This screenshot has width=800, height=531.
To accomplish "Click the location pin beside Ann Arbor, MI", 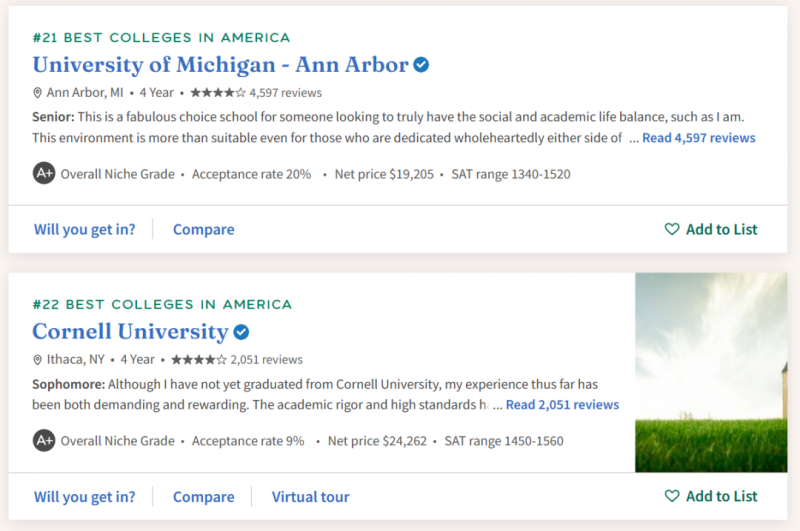I will click(37, 93).
